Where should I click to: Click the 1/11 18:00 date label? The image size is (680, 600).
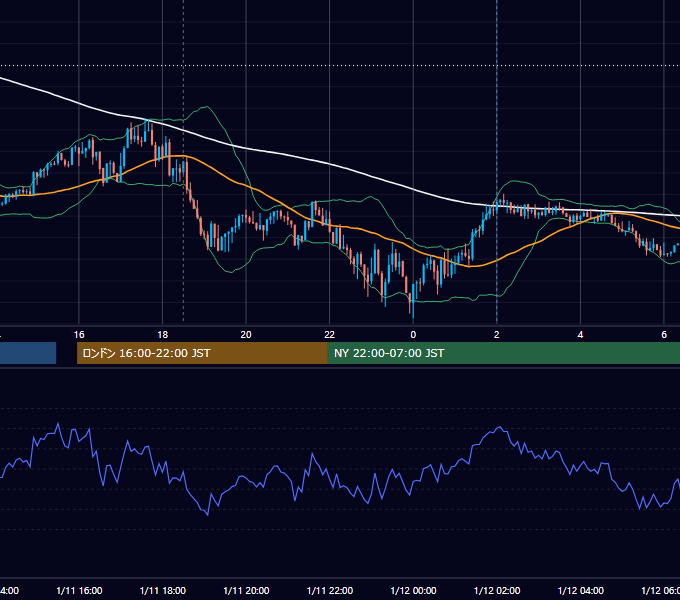pos(163,590)
